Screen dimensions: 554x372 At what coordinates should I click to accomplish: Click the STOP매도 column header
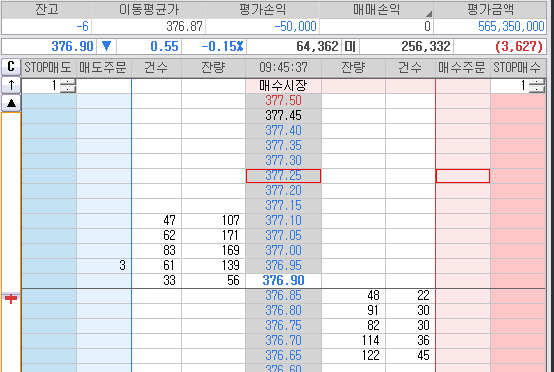point(48,67)
